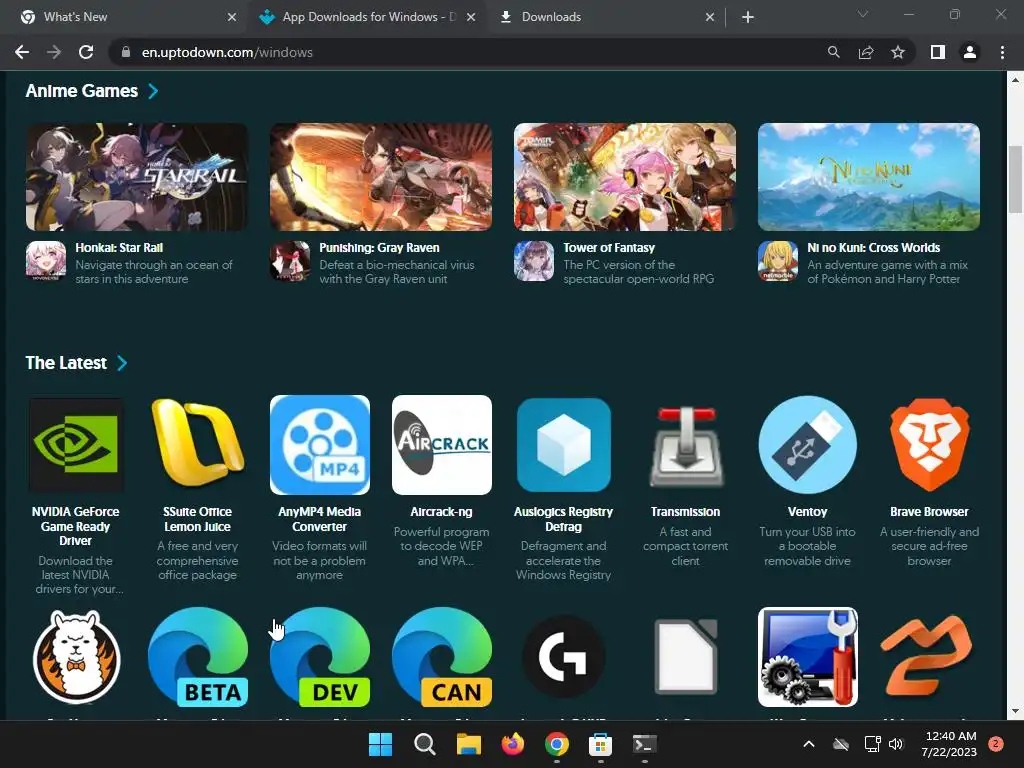
Task: Open the Ventoy USB icon
Action: pos(808,445)
